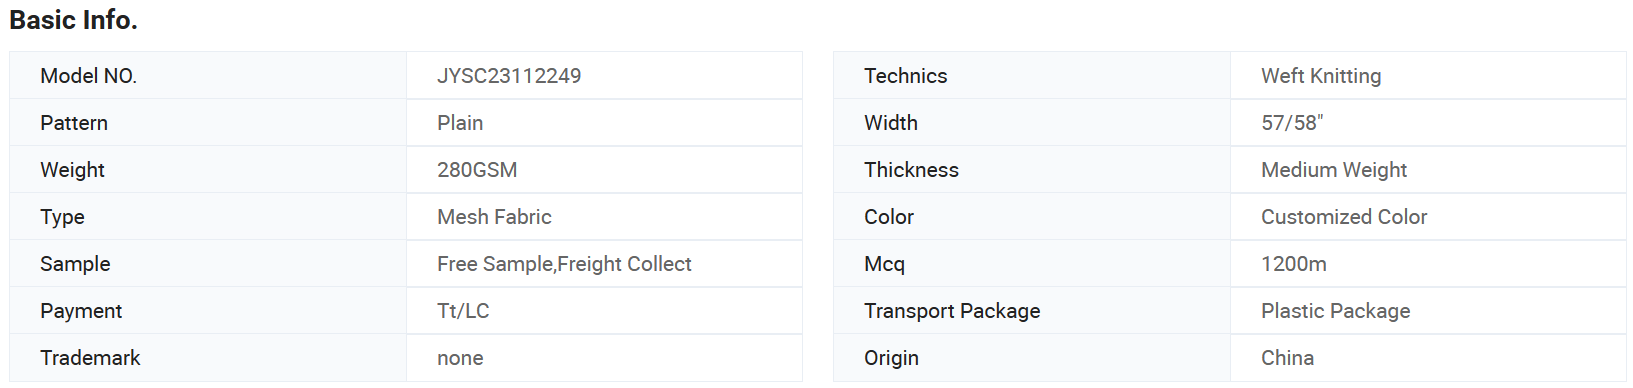Select the 57/58" width value
Image resolution: width=1633 pixels, height=388 pixels.
(1292, 123)
